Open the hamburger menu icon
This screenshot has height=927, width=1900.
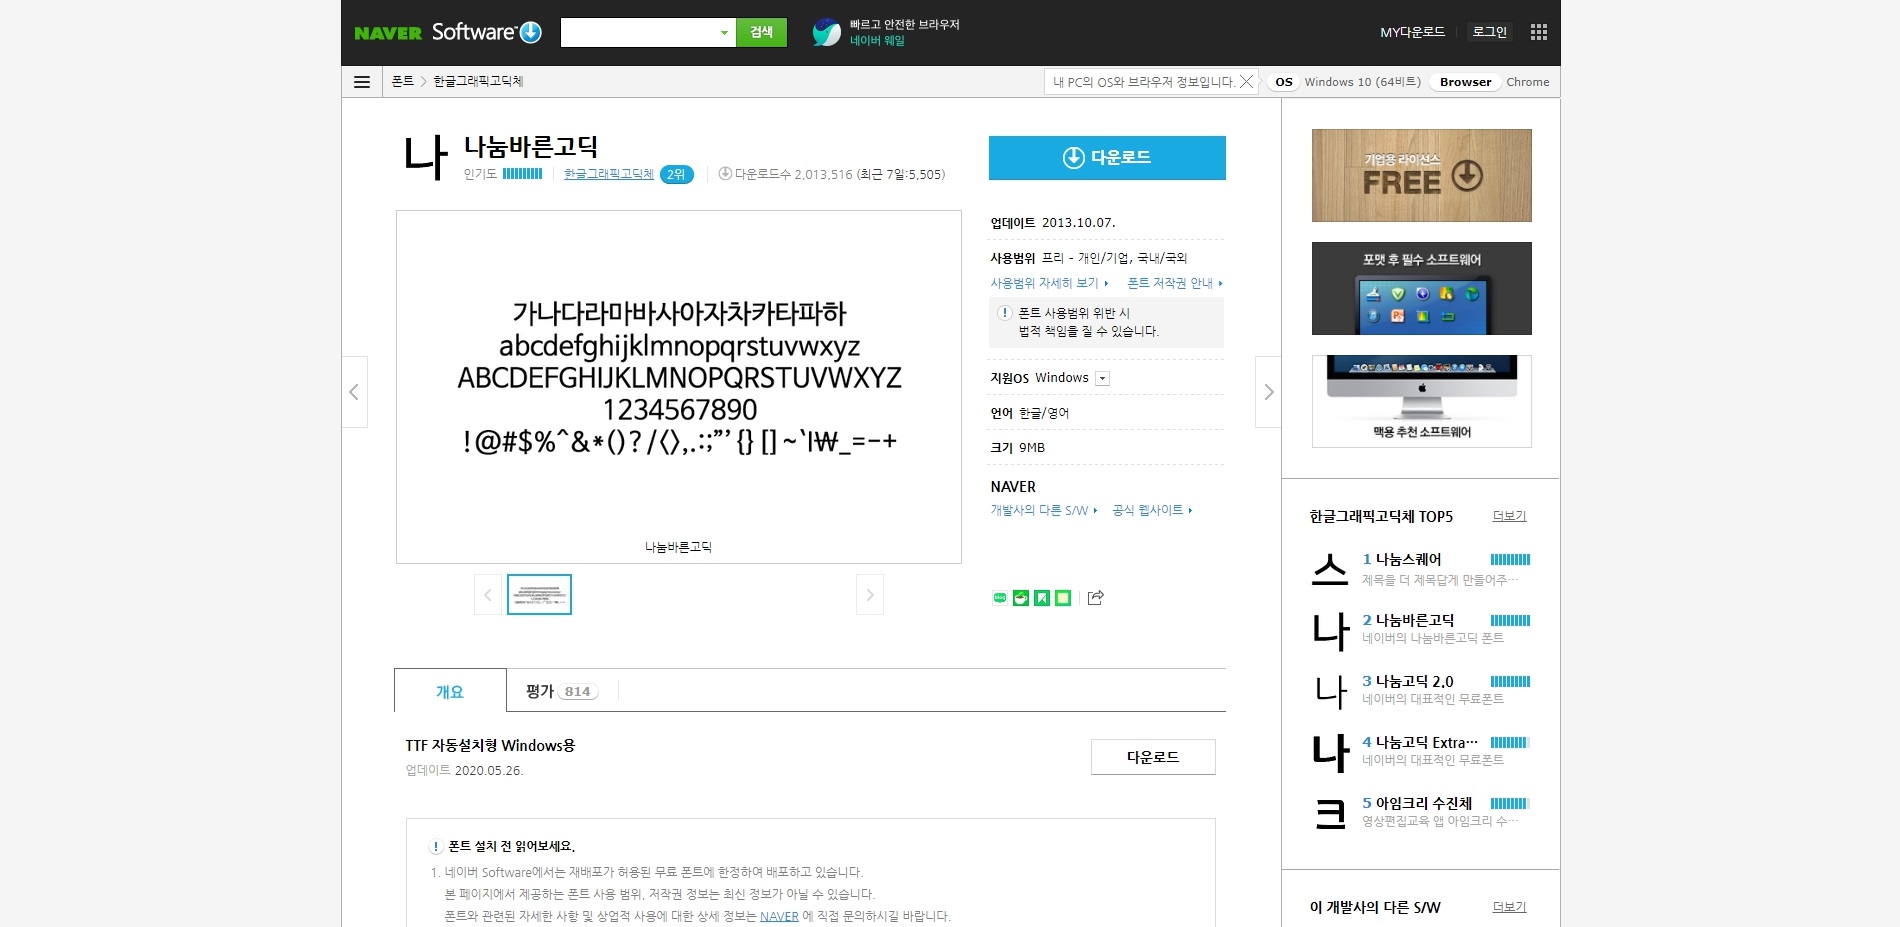coord(362,82)
